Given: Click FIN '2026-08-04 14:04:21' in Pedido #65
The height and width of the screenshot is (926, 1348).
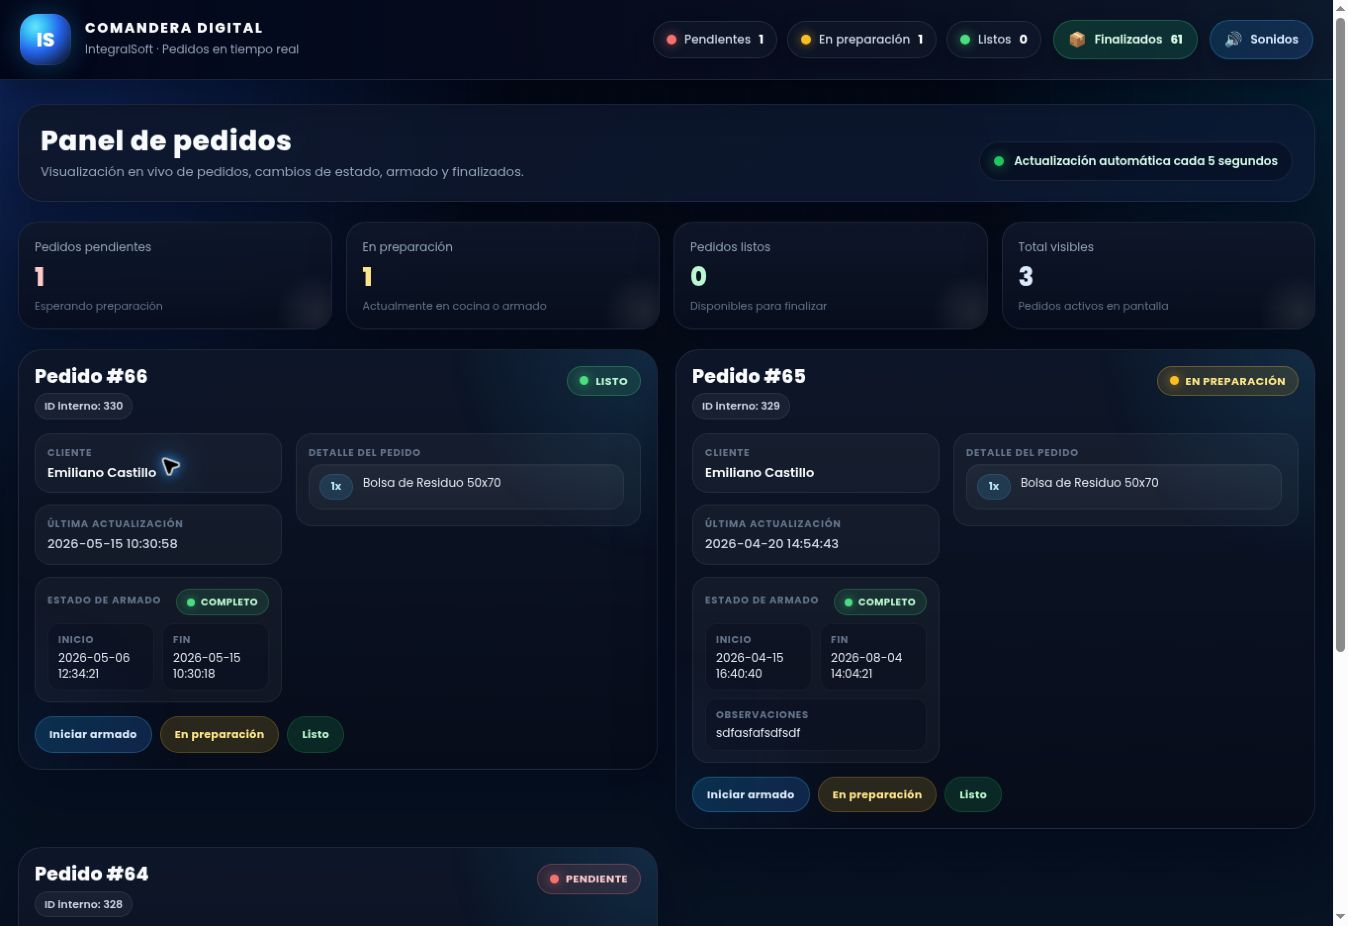Looking at the screenshot, I should tap(874, 657).
